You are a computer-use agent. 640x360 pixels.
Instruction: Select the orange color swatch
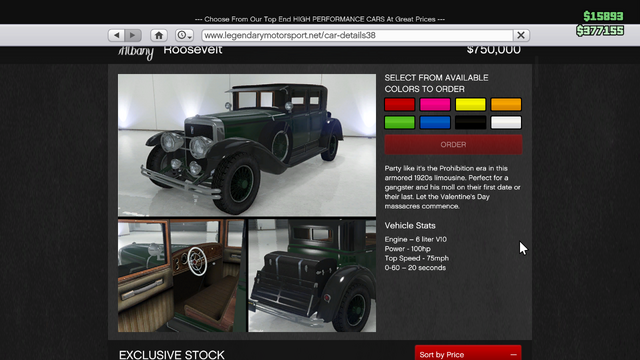[x=506, y=104]
